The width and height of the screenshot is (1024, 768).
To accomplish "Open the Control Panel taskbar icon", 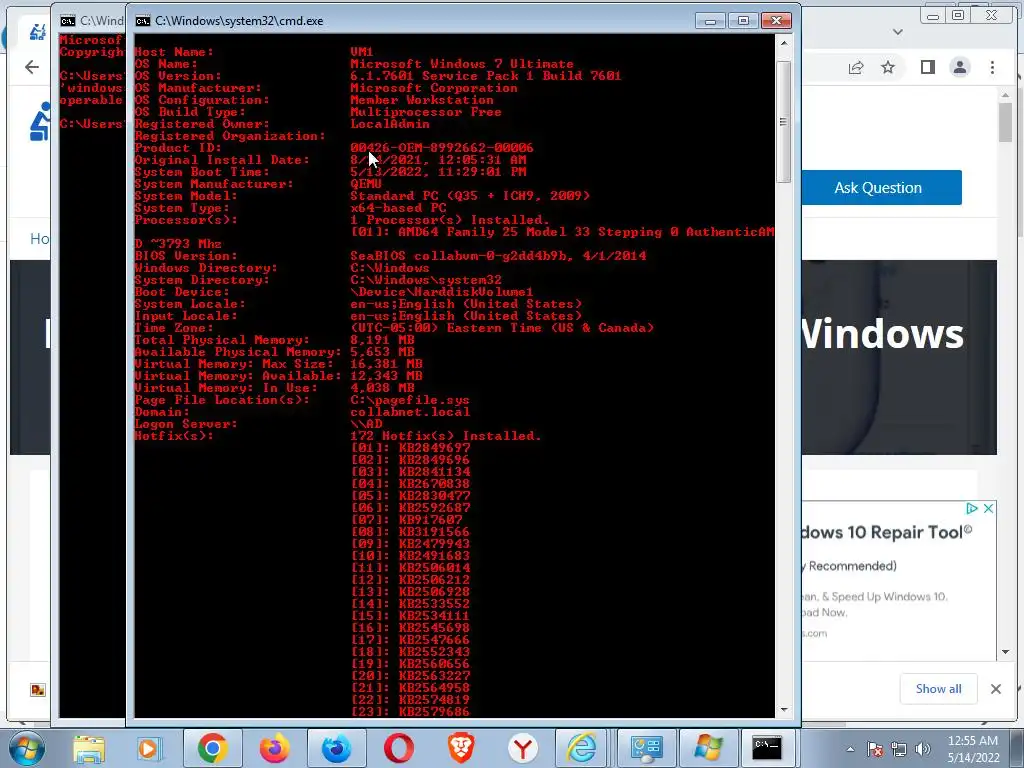I will pos(646,748).
